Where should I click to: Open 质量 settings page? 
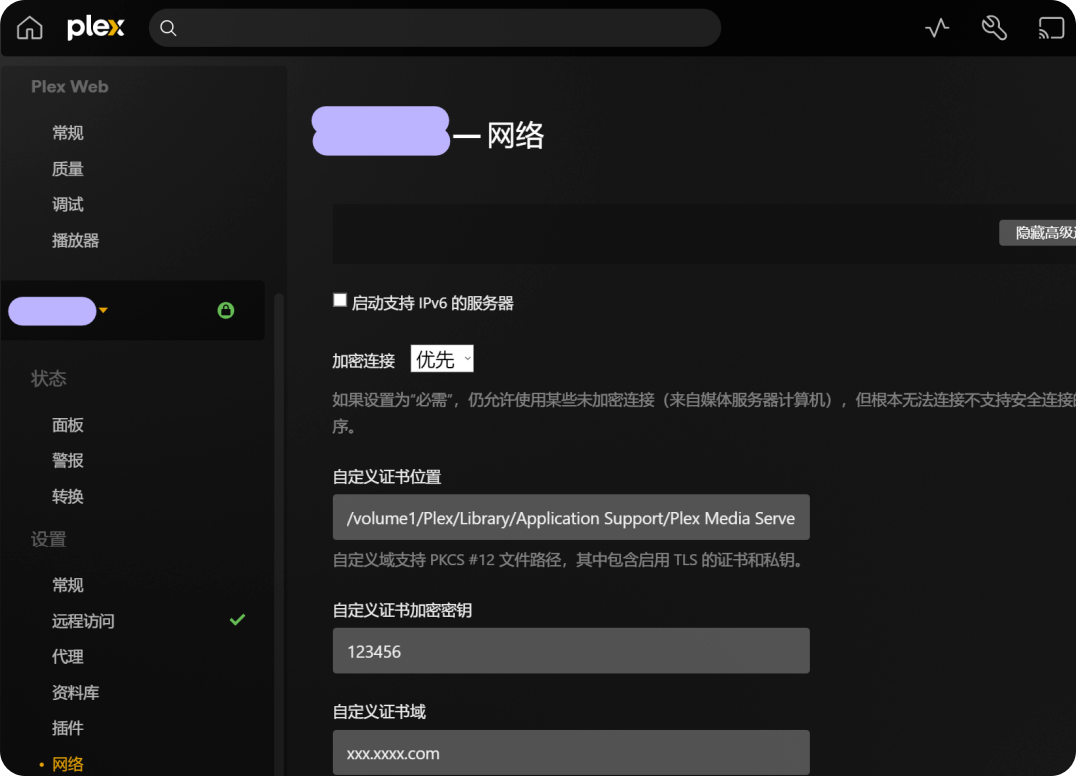tap(67, 169)
